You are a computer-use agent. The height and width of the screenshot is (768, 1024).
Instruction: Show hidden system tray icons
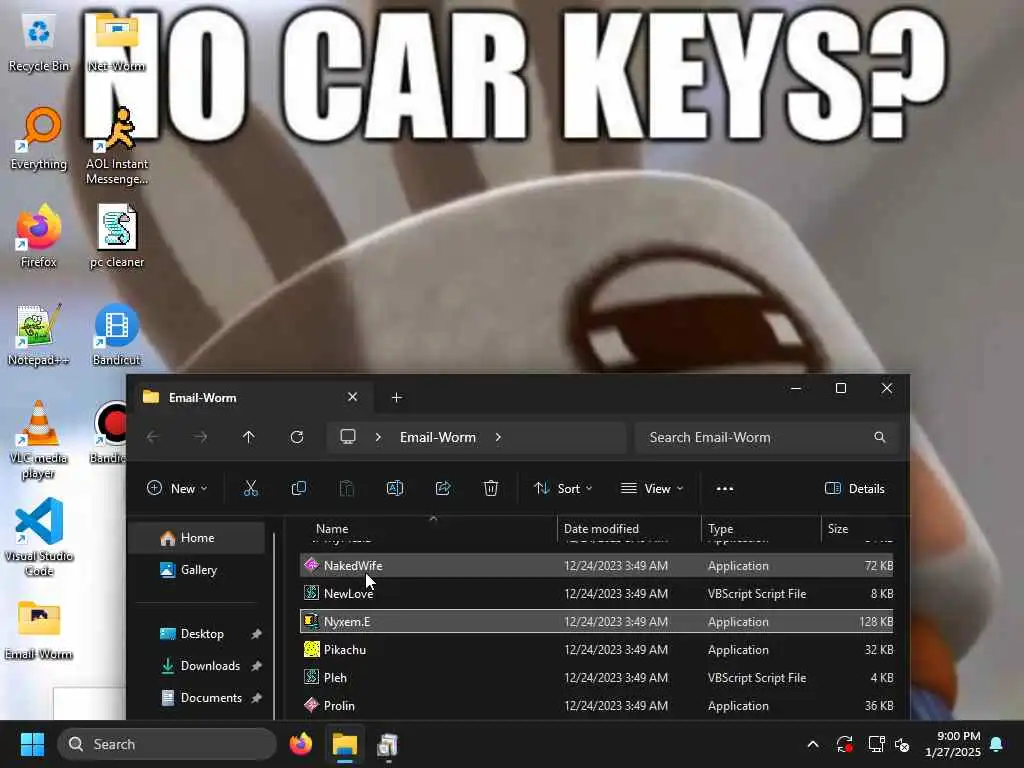(813, 744)
